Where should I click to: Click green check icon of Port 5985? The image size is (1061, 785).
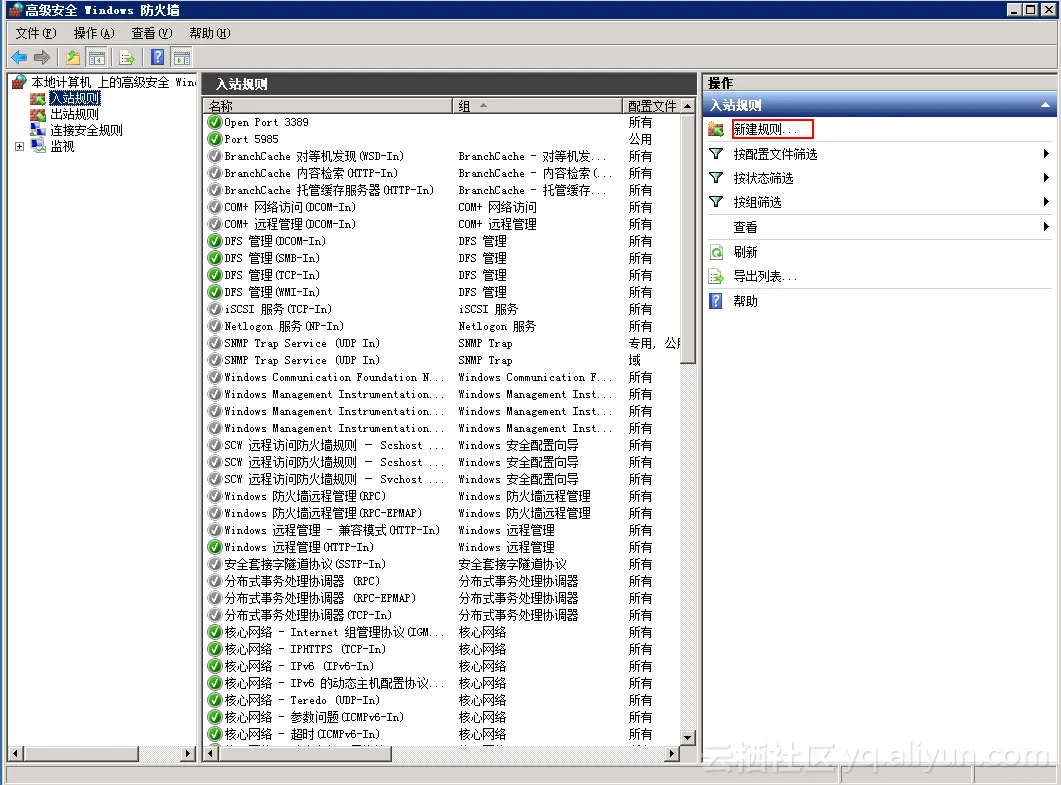(x=215, y=139)
